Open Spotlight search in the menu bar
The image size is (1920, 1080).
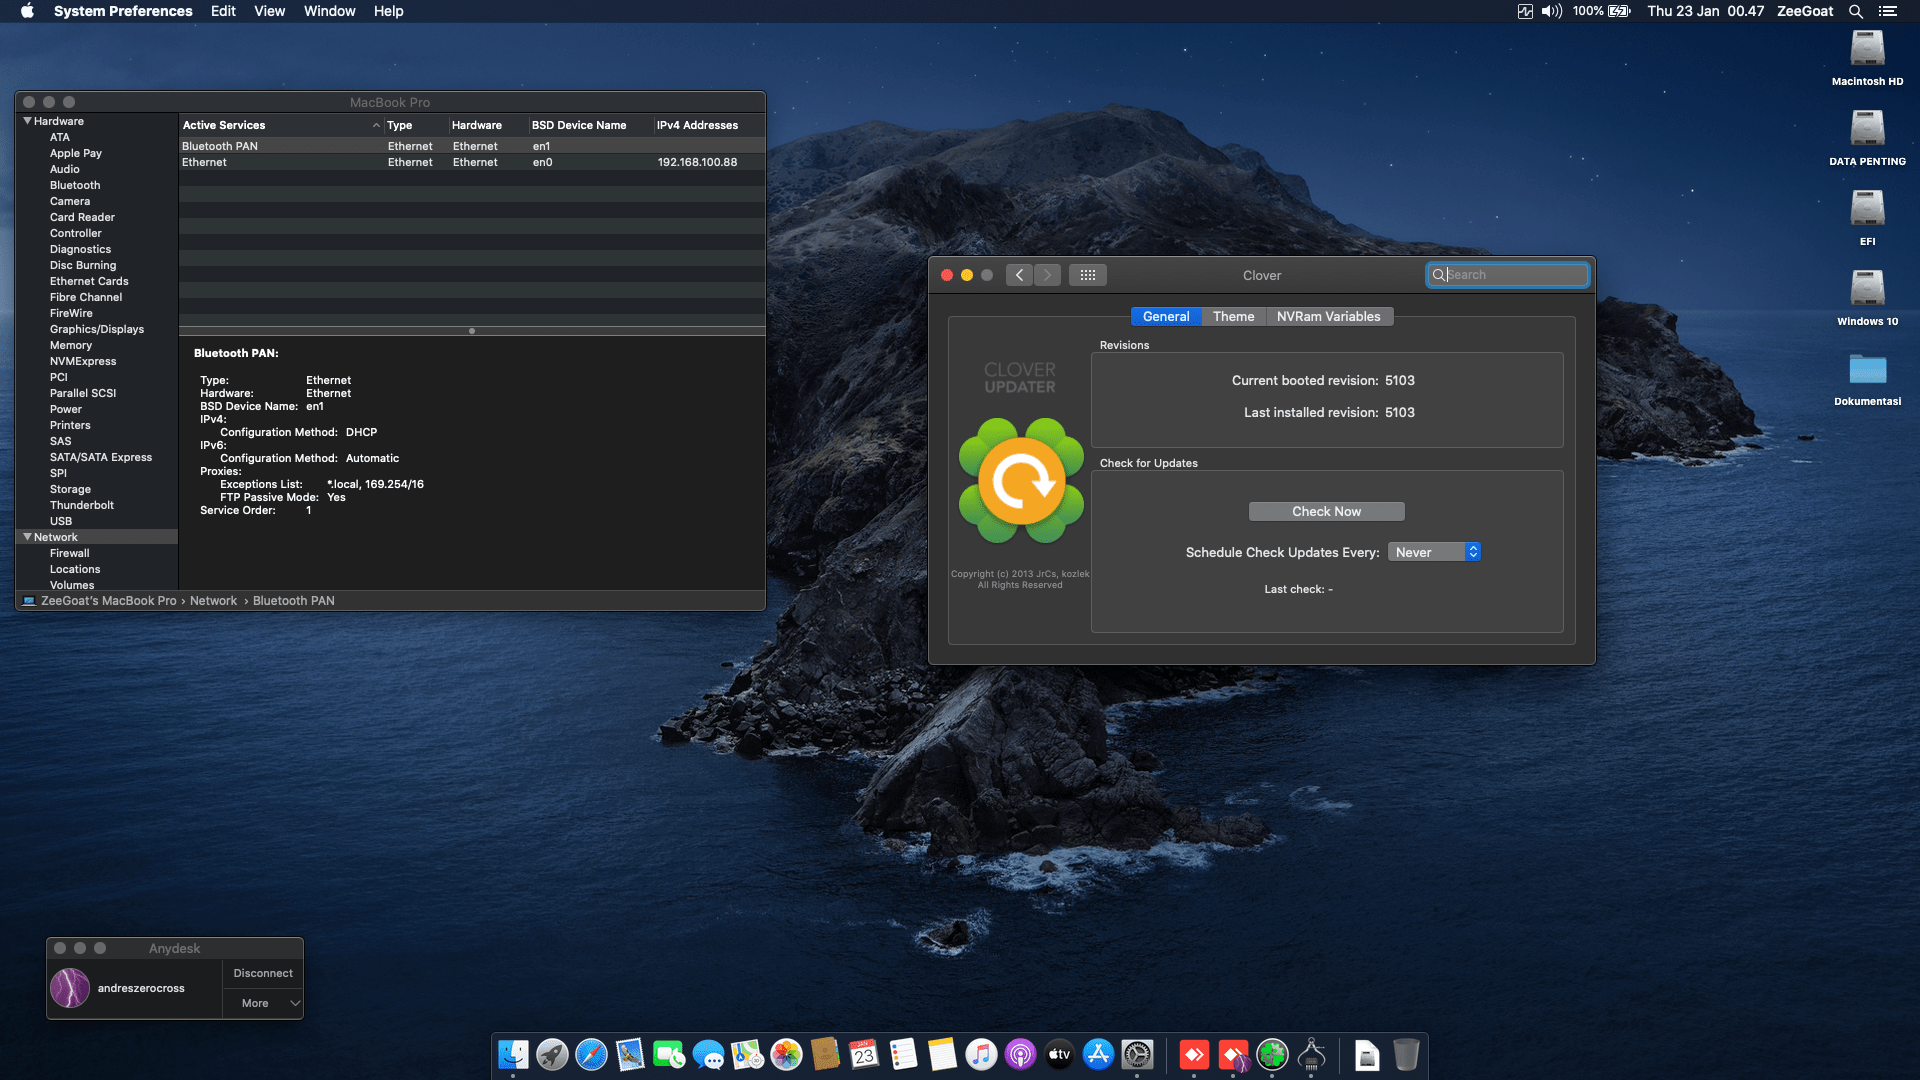[x=1855, y=11]
